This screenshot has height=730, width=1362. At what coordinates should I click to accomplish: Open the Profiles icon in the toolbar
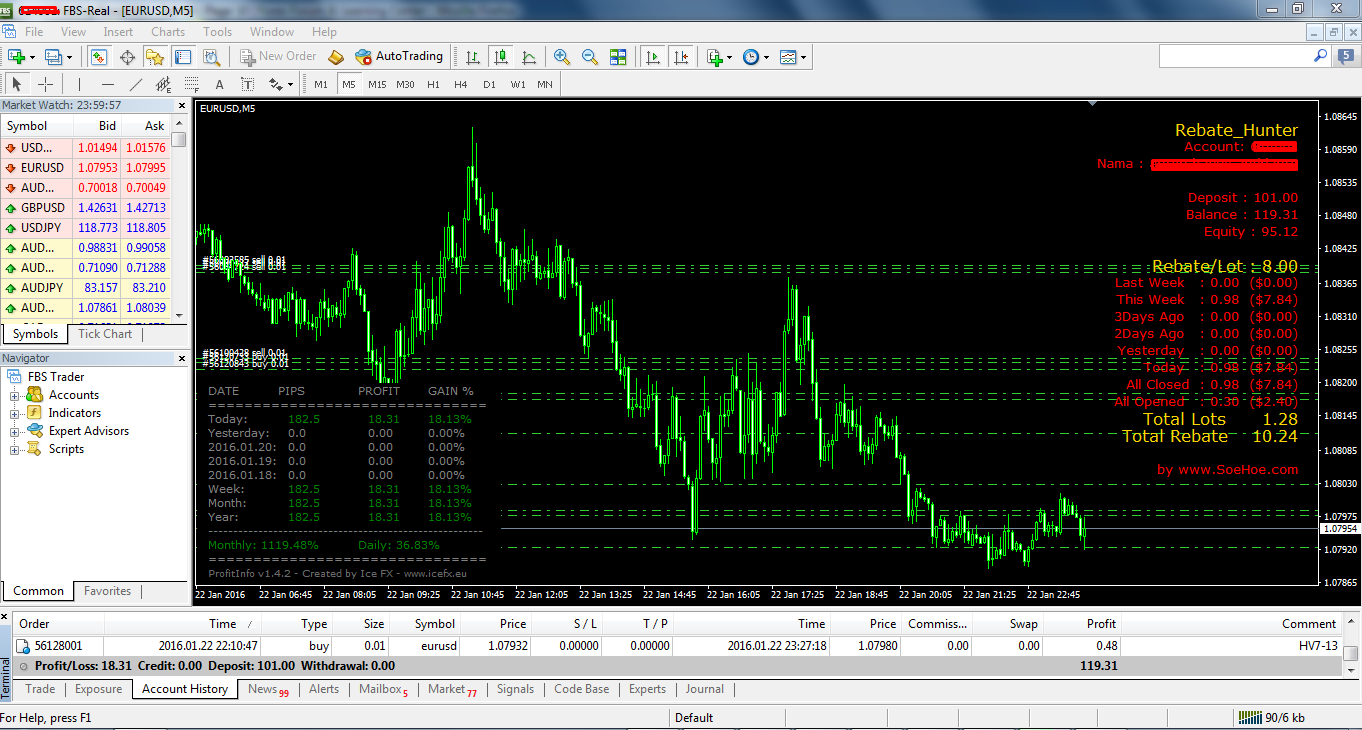54,57
